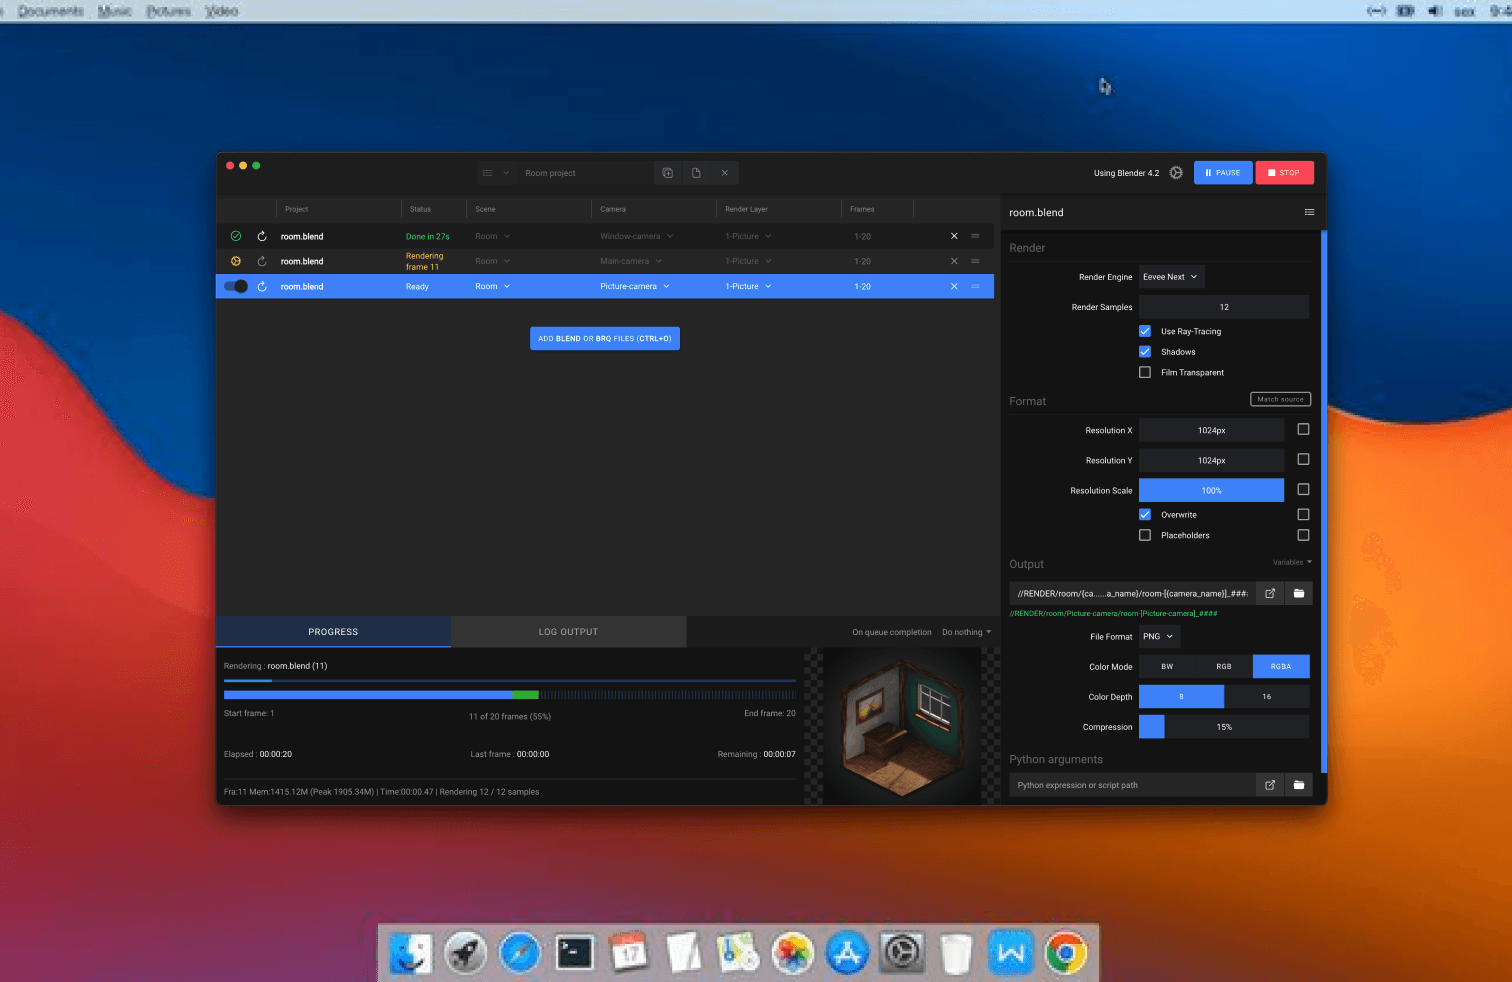Open Finder from the Dock
This screenshot has width=1512, height=982.
click(x=411, y=952)
